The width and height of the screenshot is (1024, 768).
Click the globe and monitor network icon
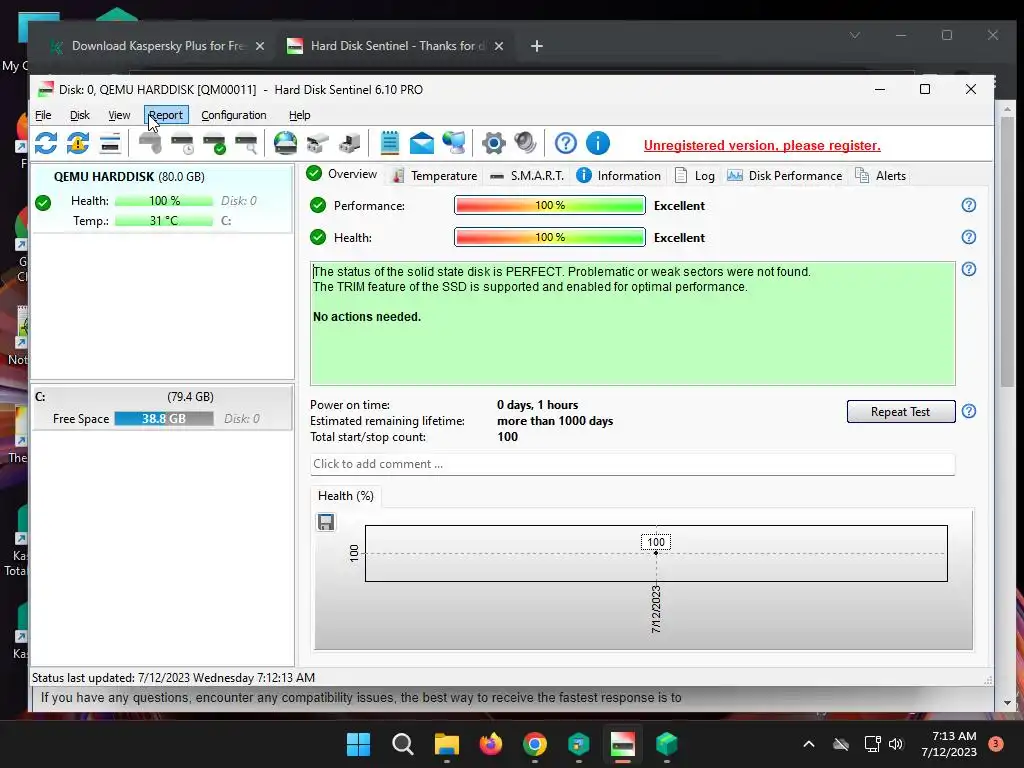tap(454, 143)
